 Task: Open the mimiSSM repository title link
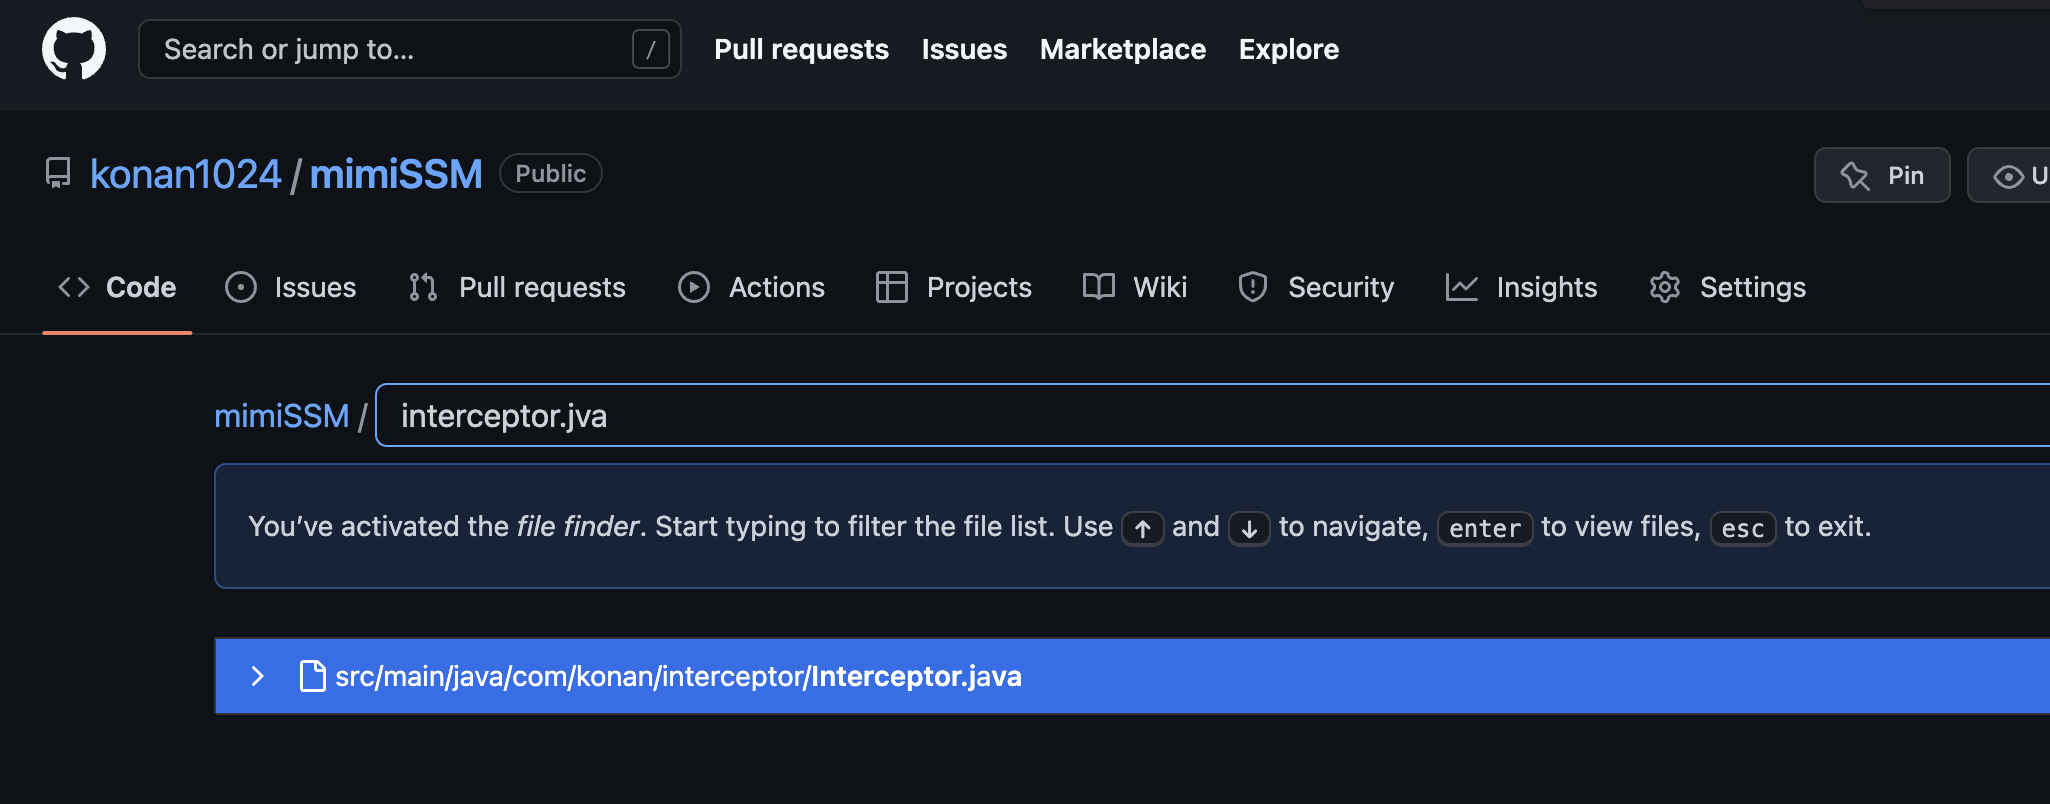(396, 174)
